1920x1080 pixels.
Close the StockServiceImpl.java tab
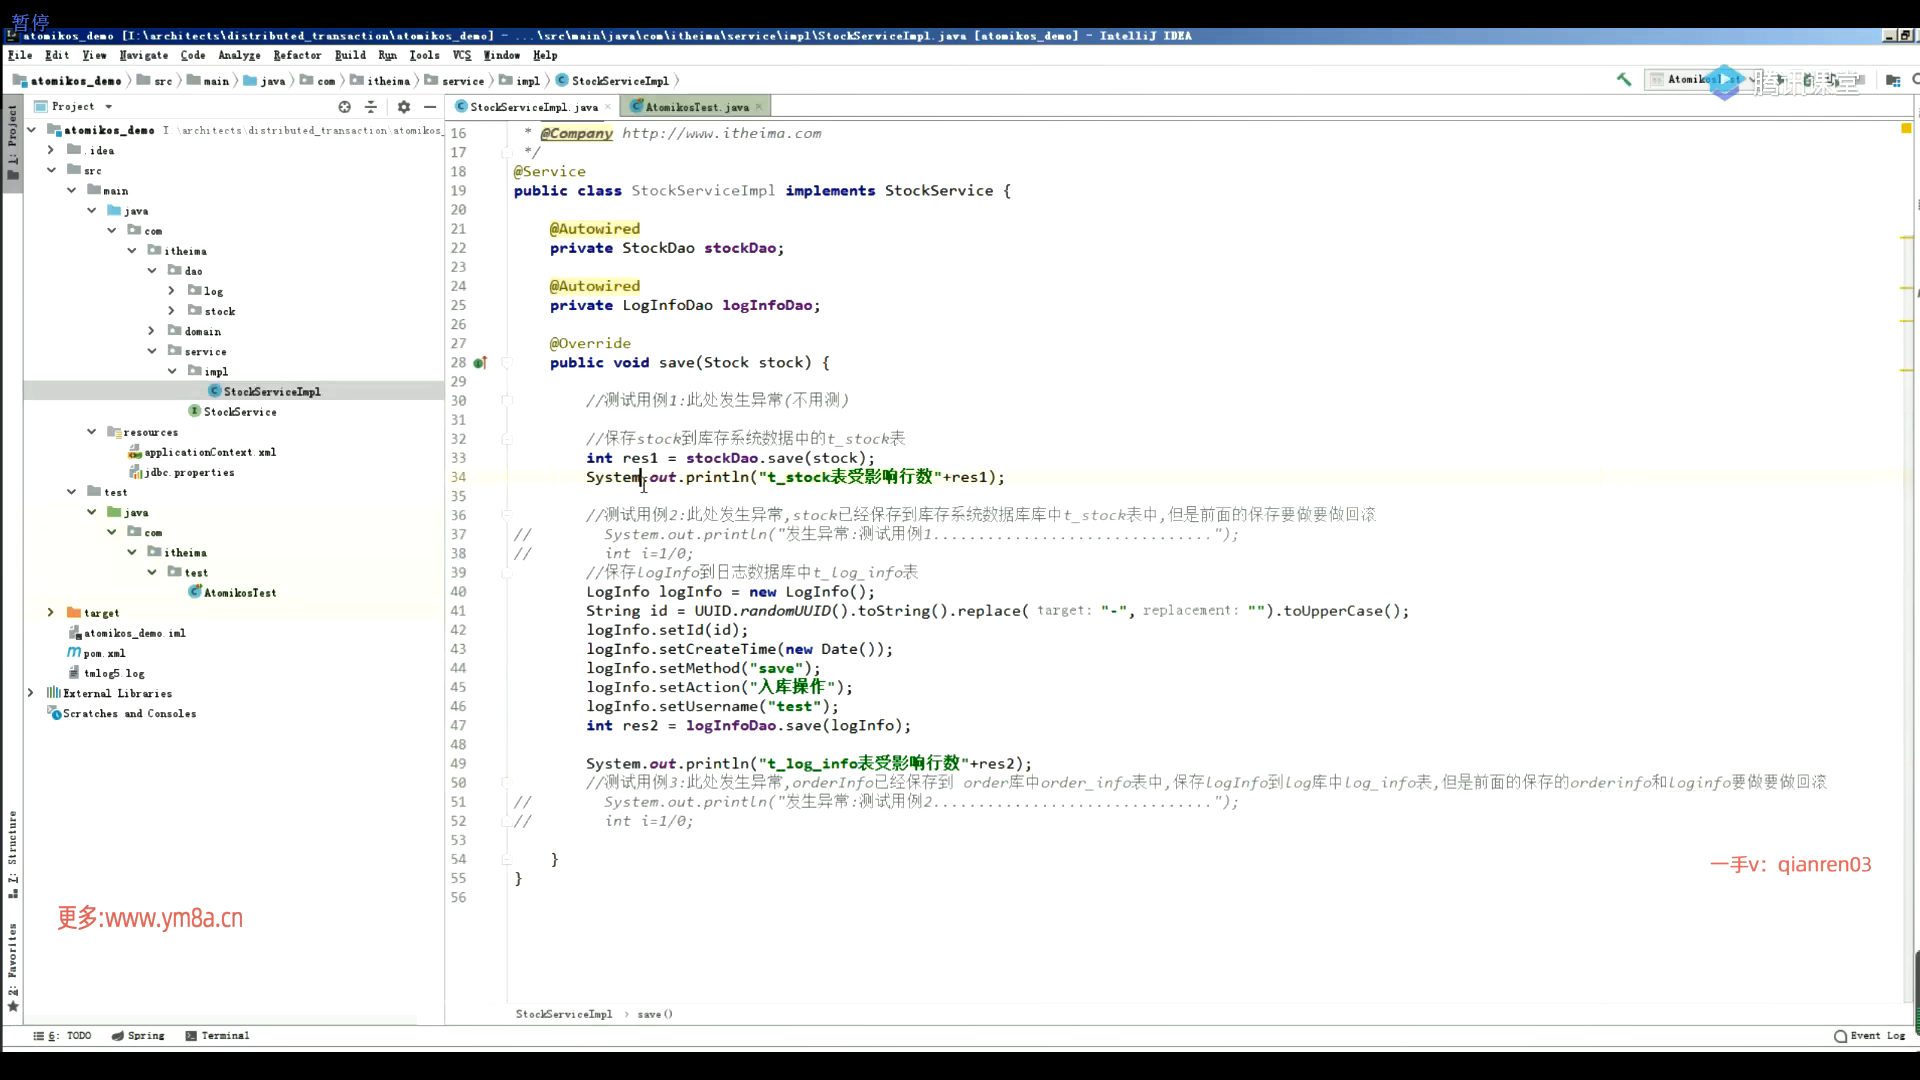click(608, 107)
